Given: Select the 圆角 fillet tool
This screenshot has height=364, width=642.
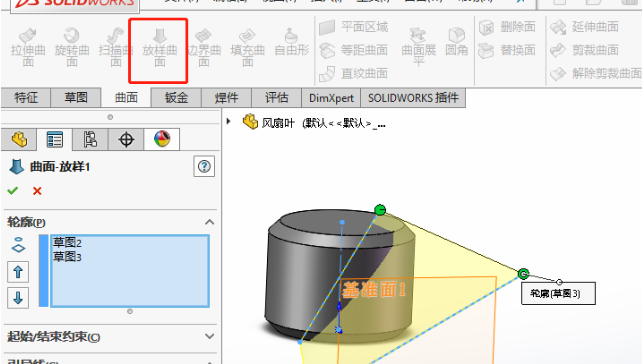Looking at the screenshot, I should click(457, 43).
